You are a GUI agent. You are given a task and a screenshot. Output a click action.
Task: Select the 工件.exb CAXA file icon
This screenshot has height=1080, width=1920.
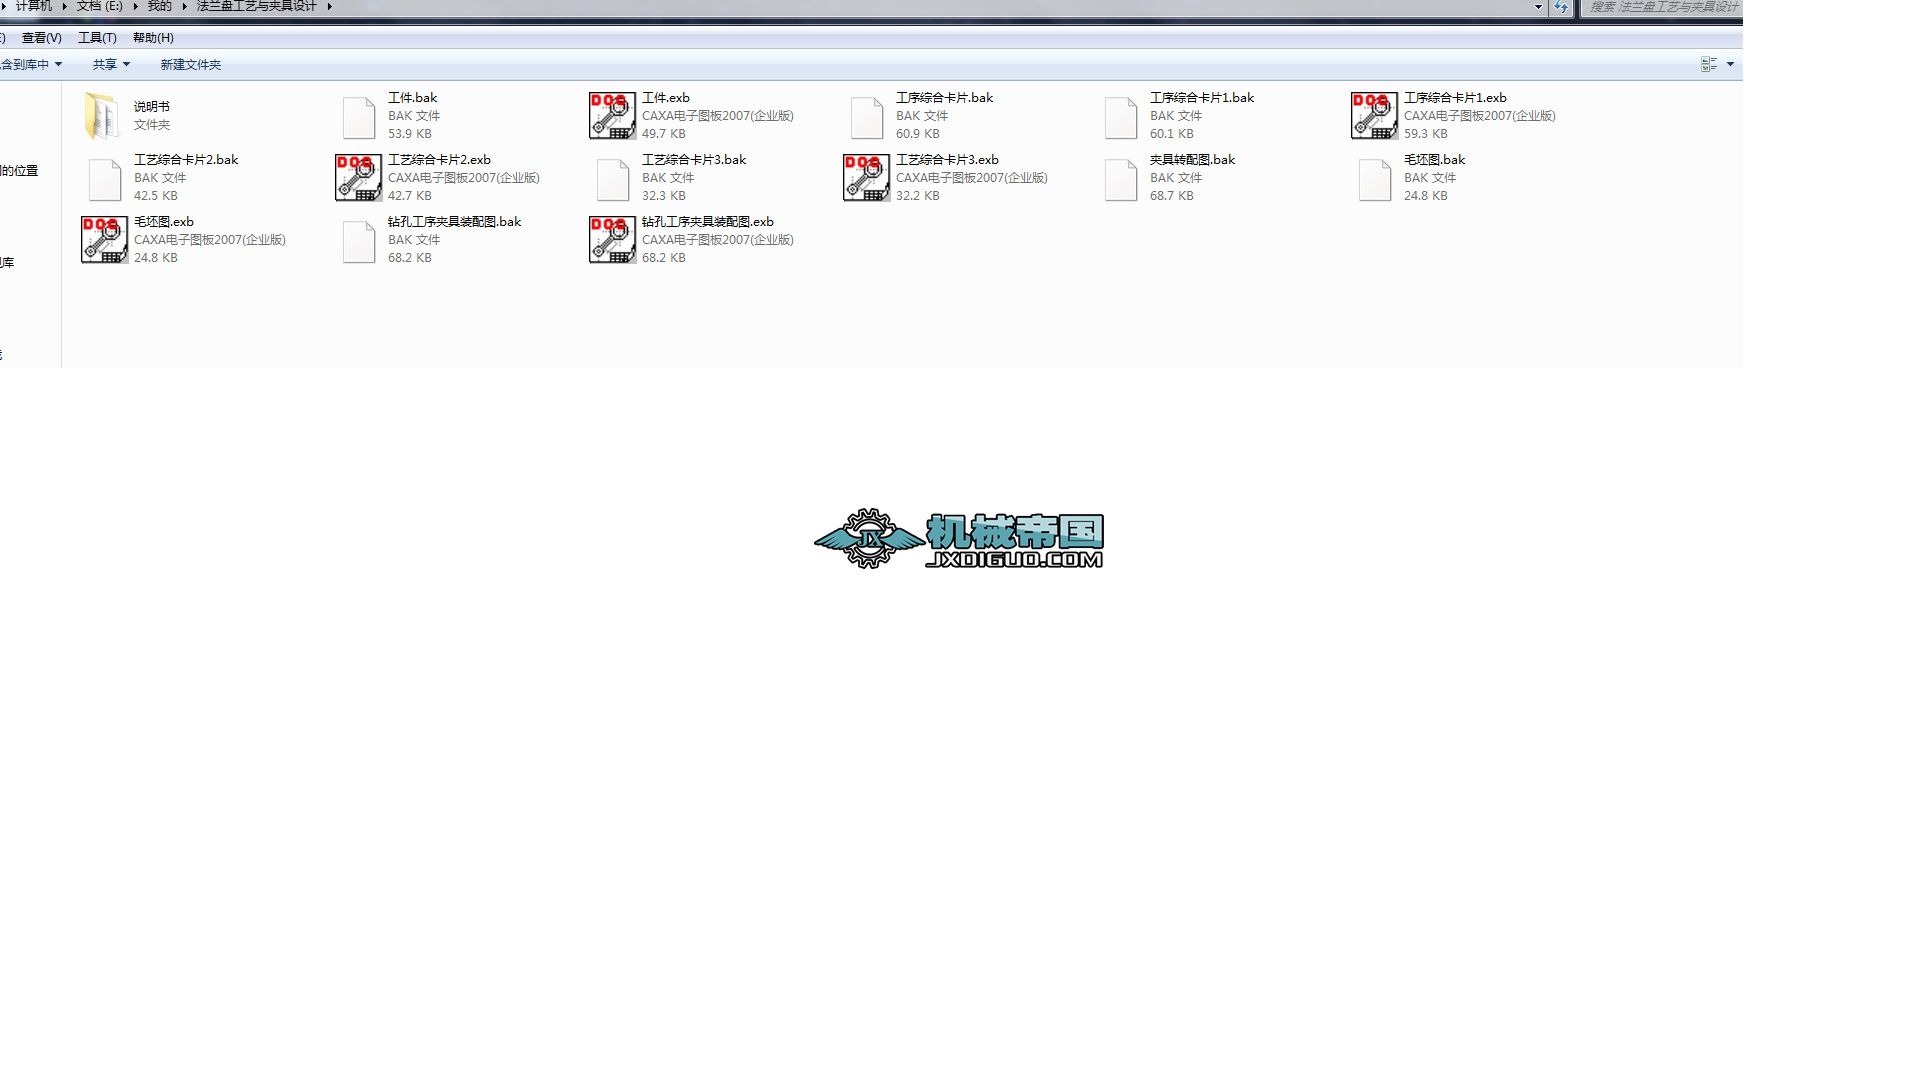tap(612, 116)
